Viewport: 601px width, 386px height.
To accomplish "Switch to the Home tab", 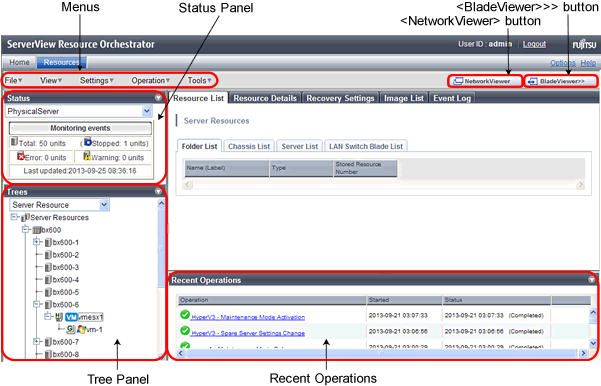I will (19, 62).
